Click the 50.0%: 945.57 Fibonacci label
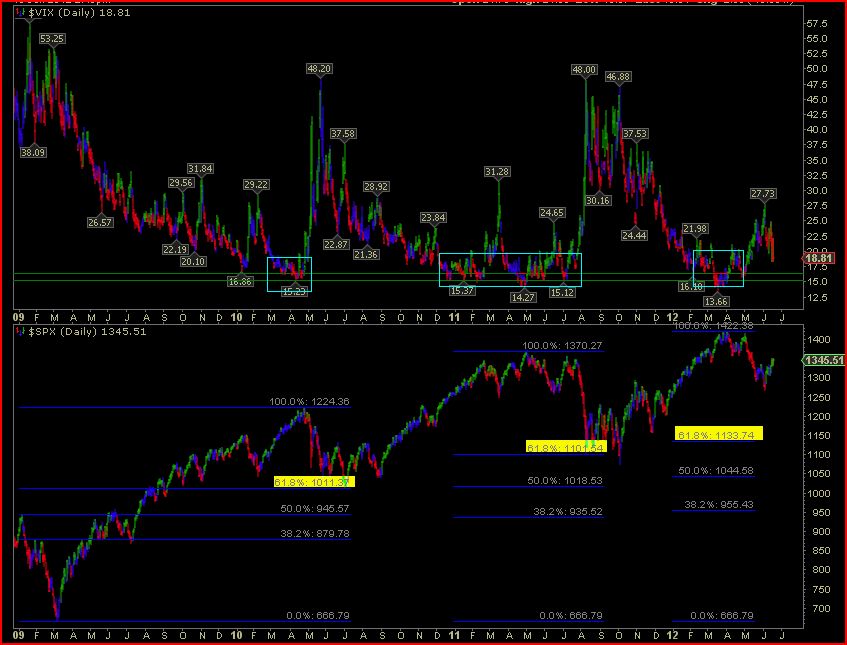 [x=315, y=509]
